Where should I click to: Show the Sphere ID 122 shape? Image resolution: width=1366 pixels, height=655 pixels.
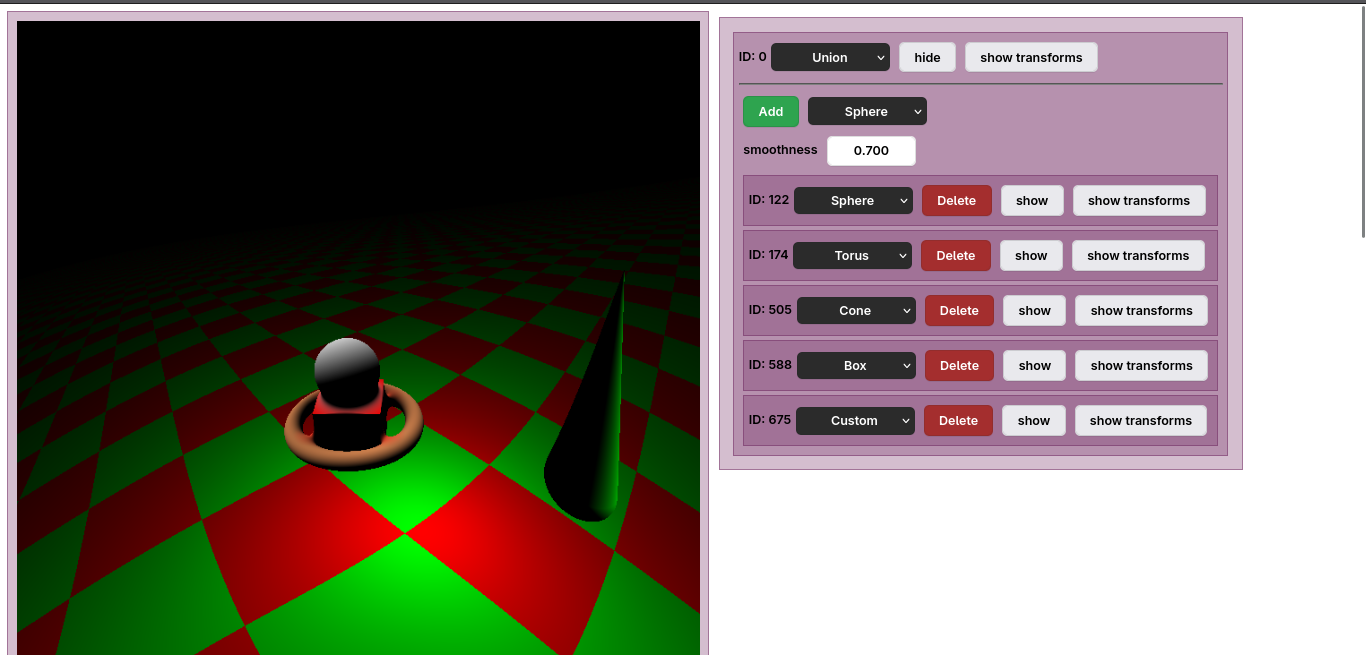point(1031,200)
